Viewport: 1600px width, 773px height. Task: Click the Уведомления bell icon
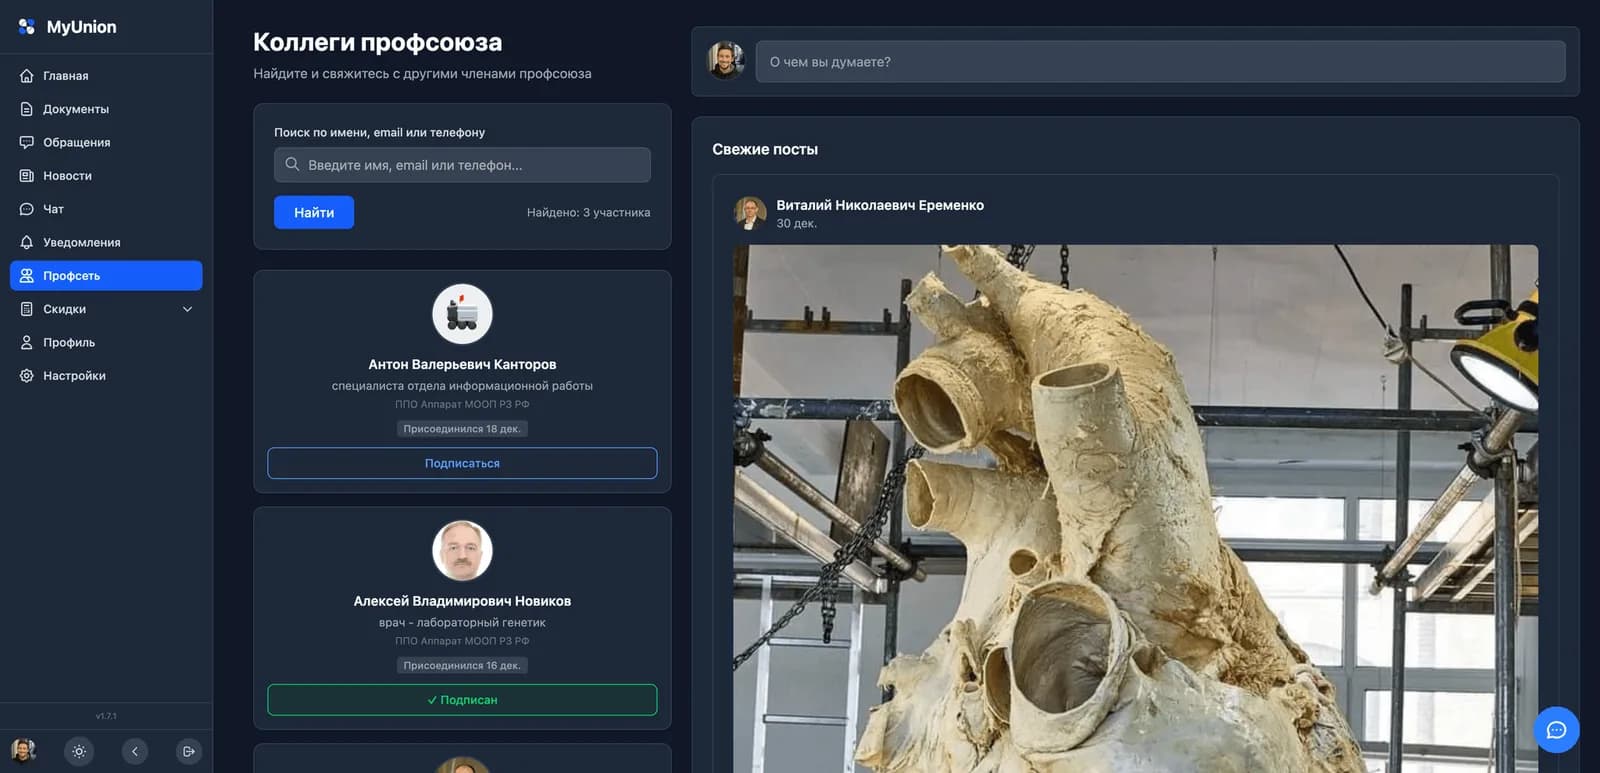pos(27,242)
